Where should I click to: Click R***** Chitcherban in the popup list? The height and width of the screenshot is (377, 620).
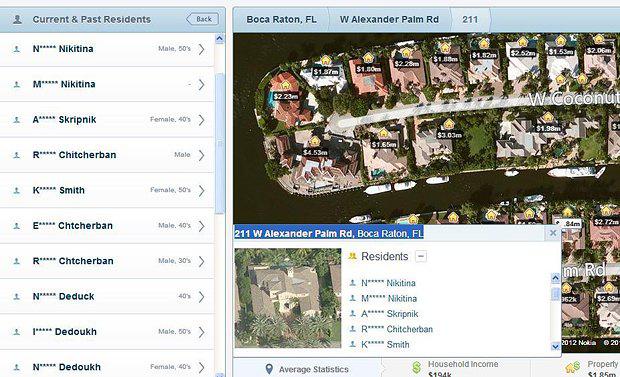pyautogui.click(x=397, y=329)
